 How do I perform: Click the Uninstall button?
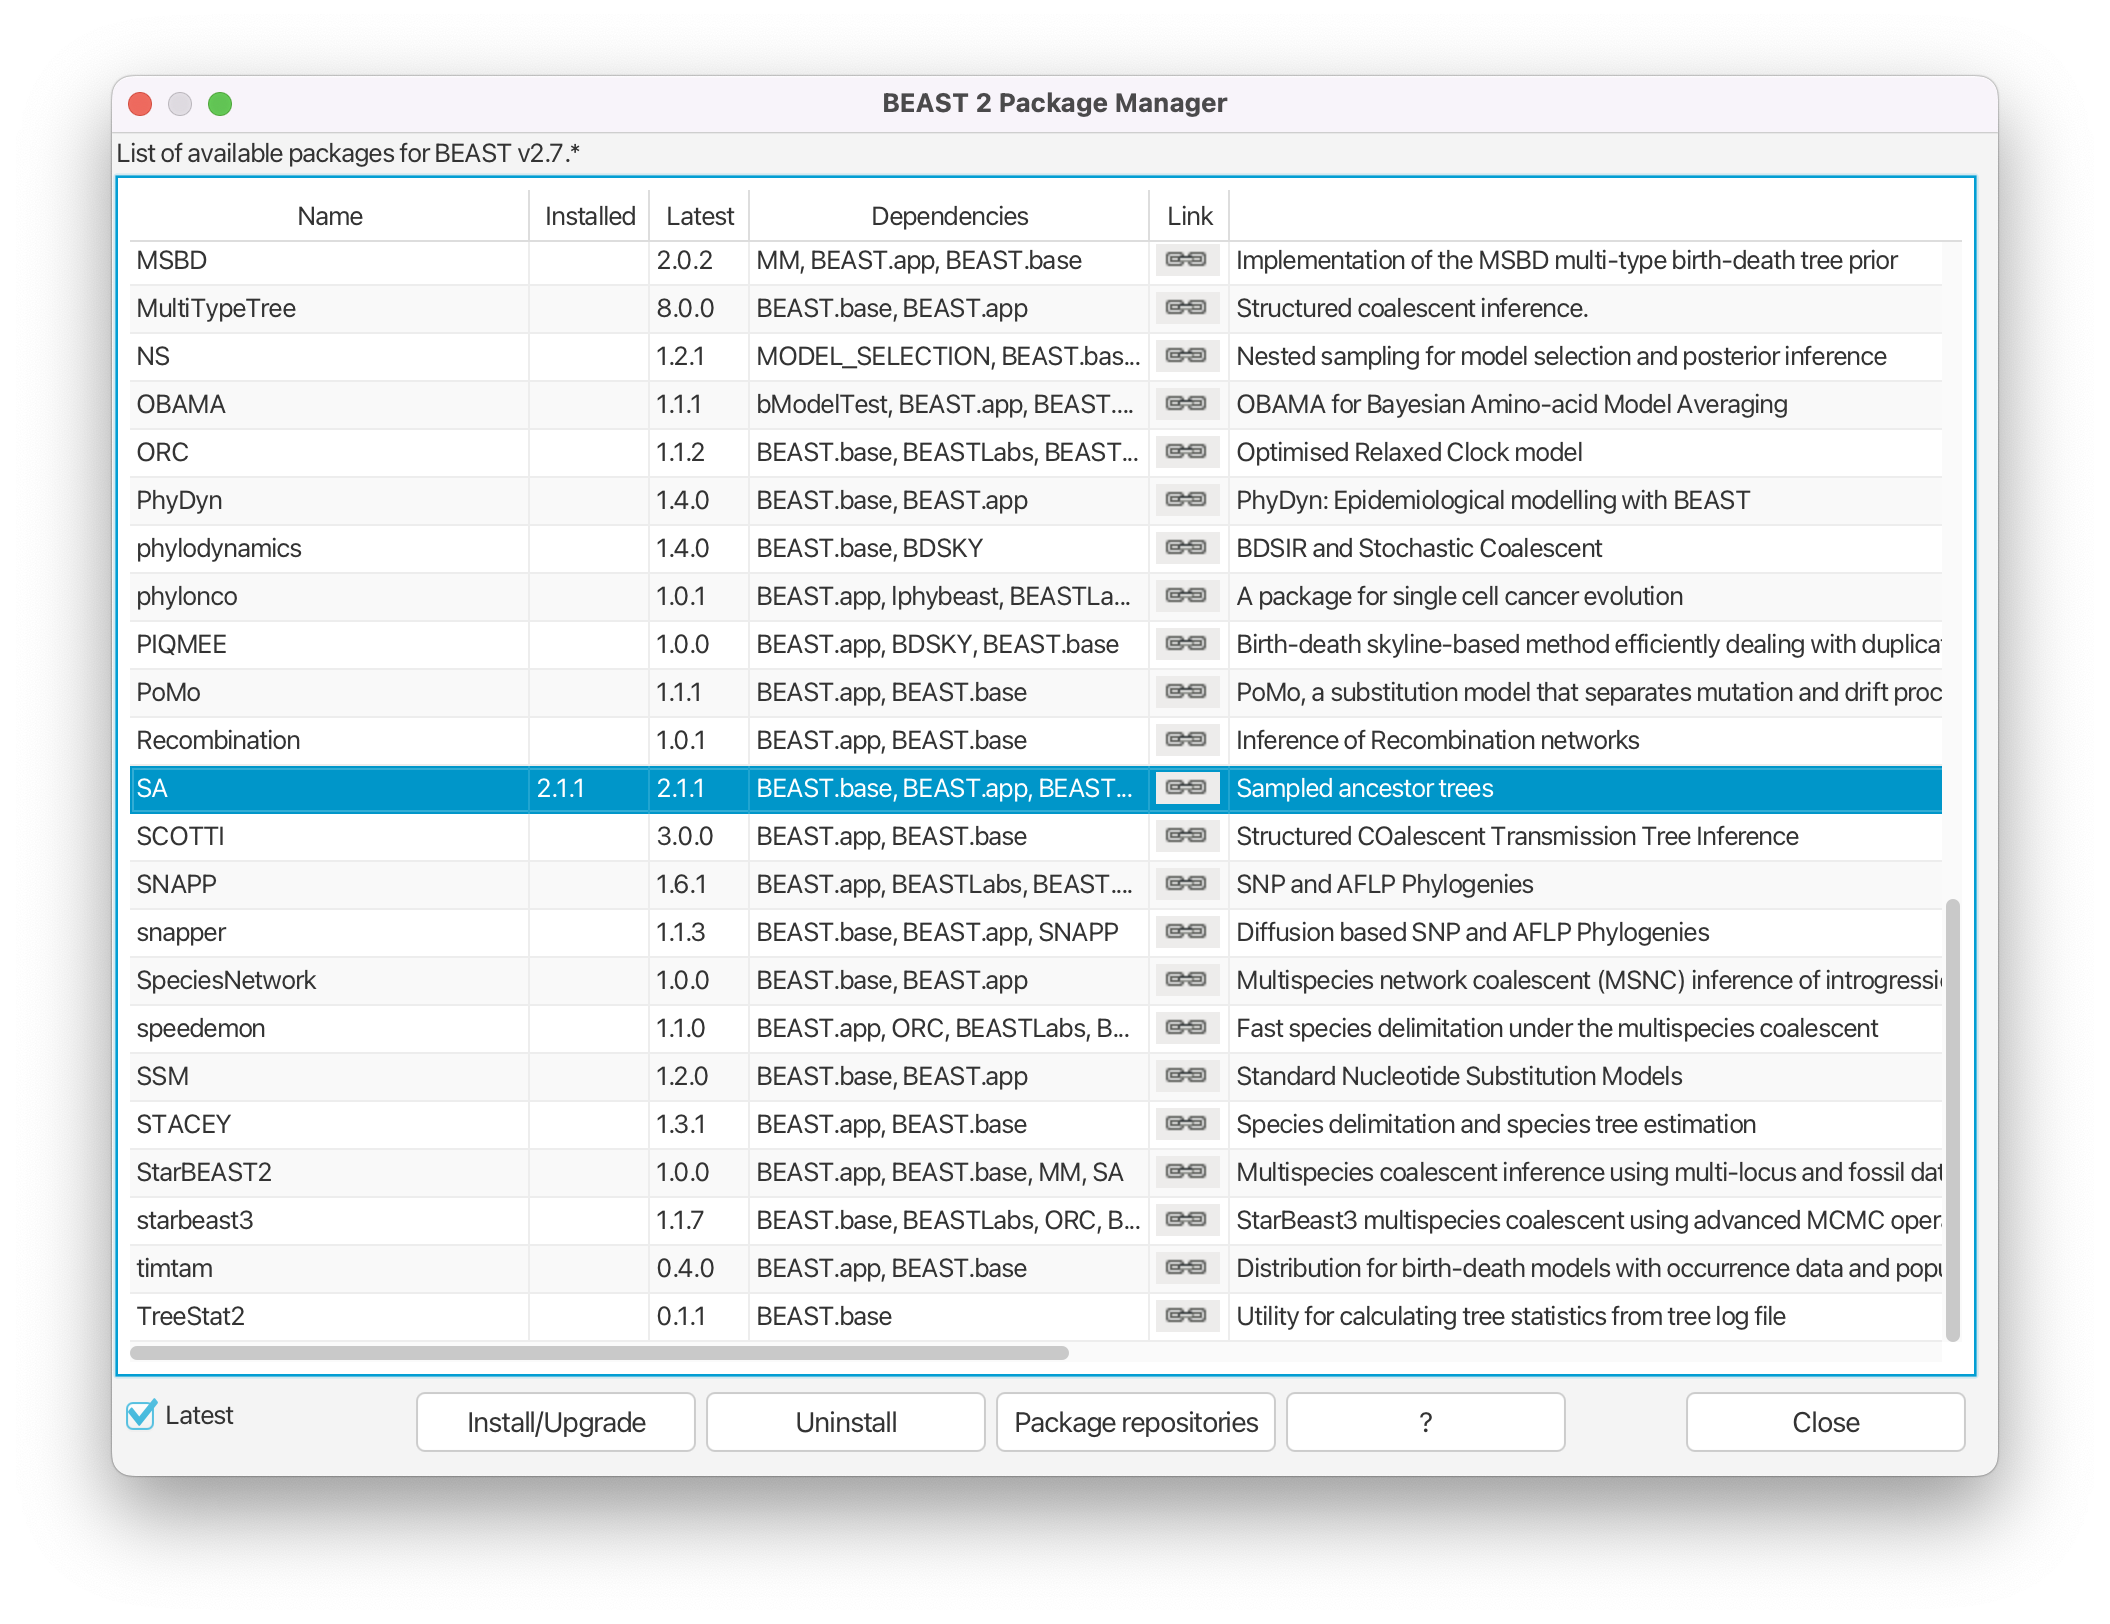[x=845, y=1422]
